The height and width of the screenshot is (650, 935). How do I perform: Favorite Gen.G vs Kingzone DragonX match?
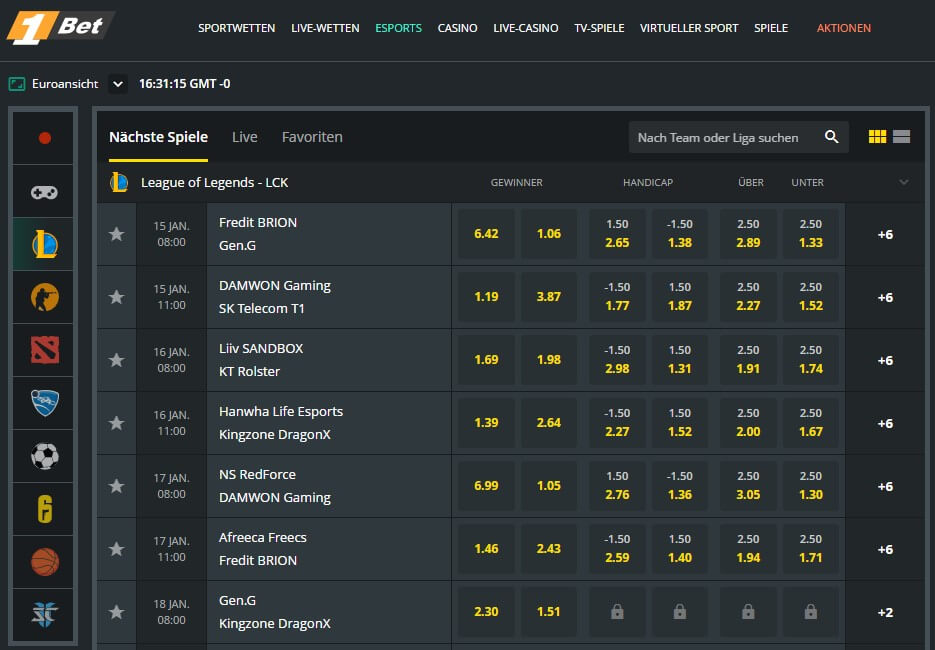click(116, 612)
